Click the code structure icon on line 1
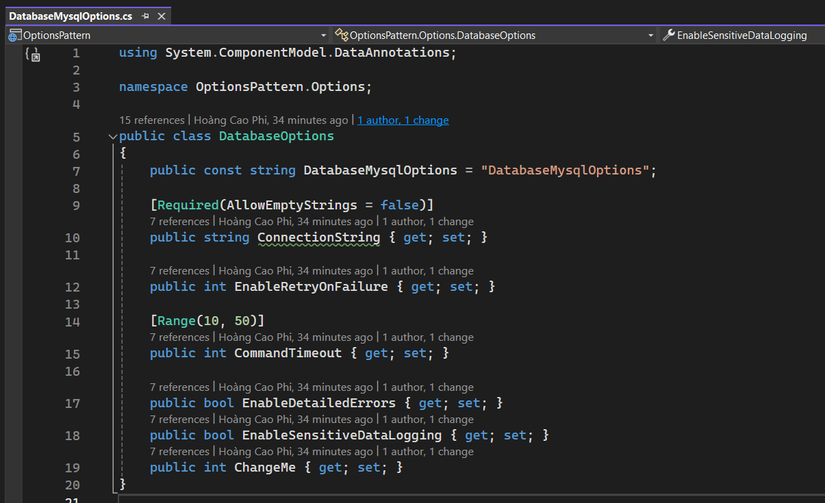The image size is (825, 503). point(33,54)
